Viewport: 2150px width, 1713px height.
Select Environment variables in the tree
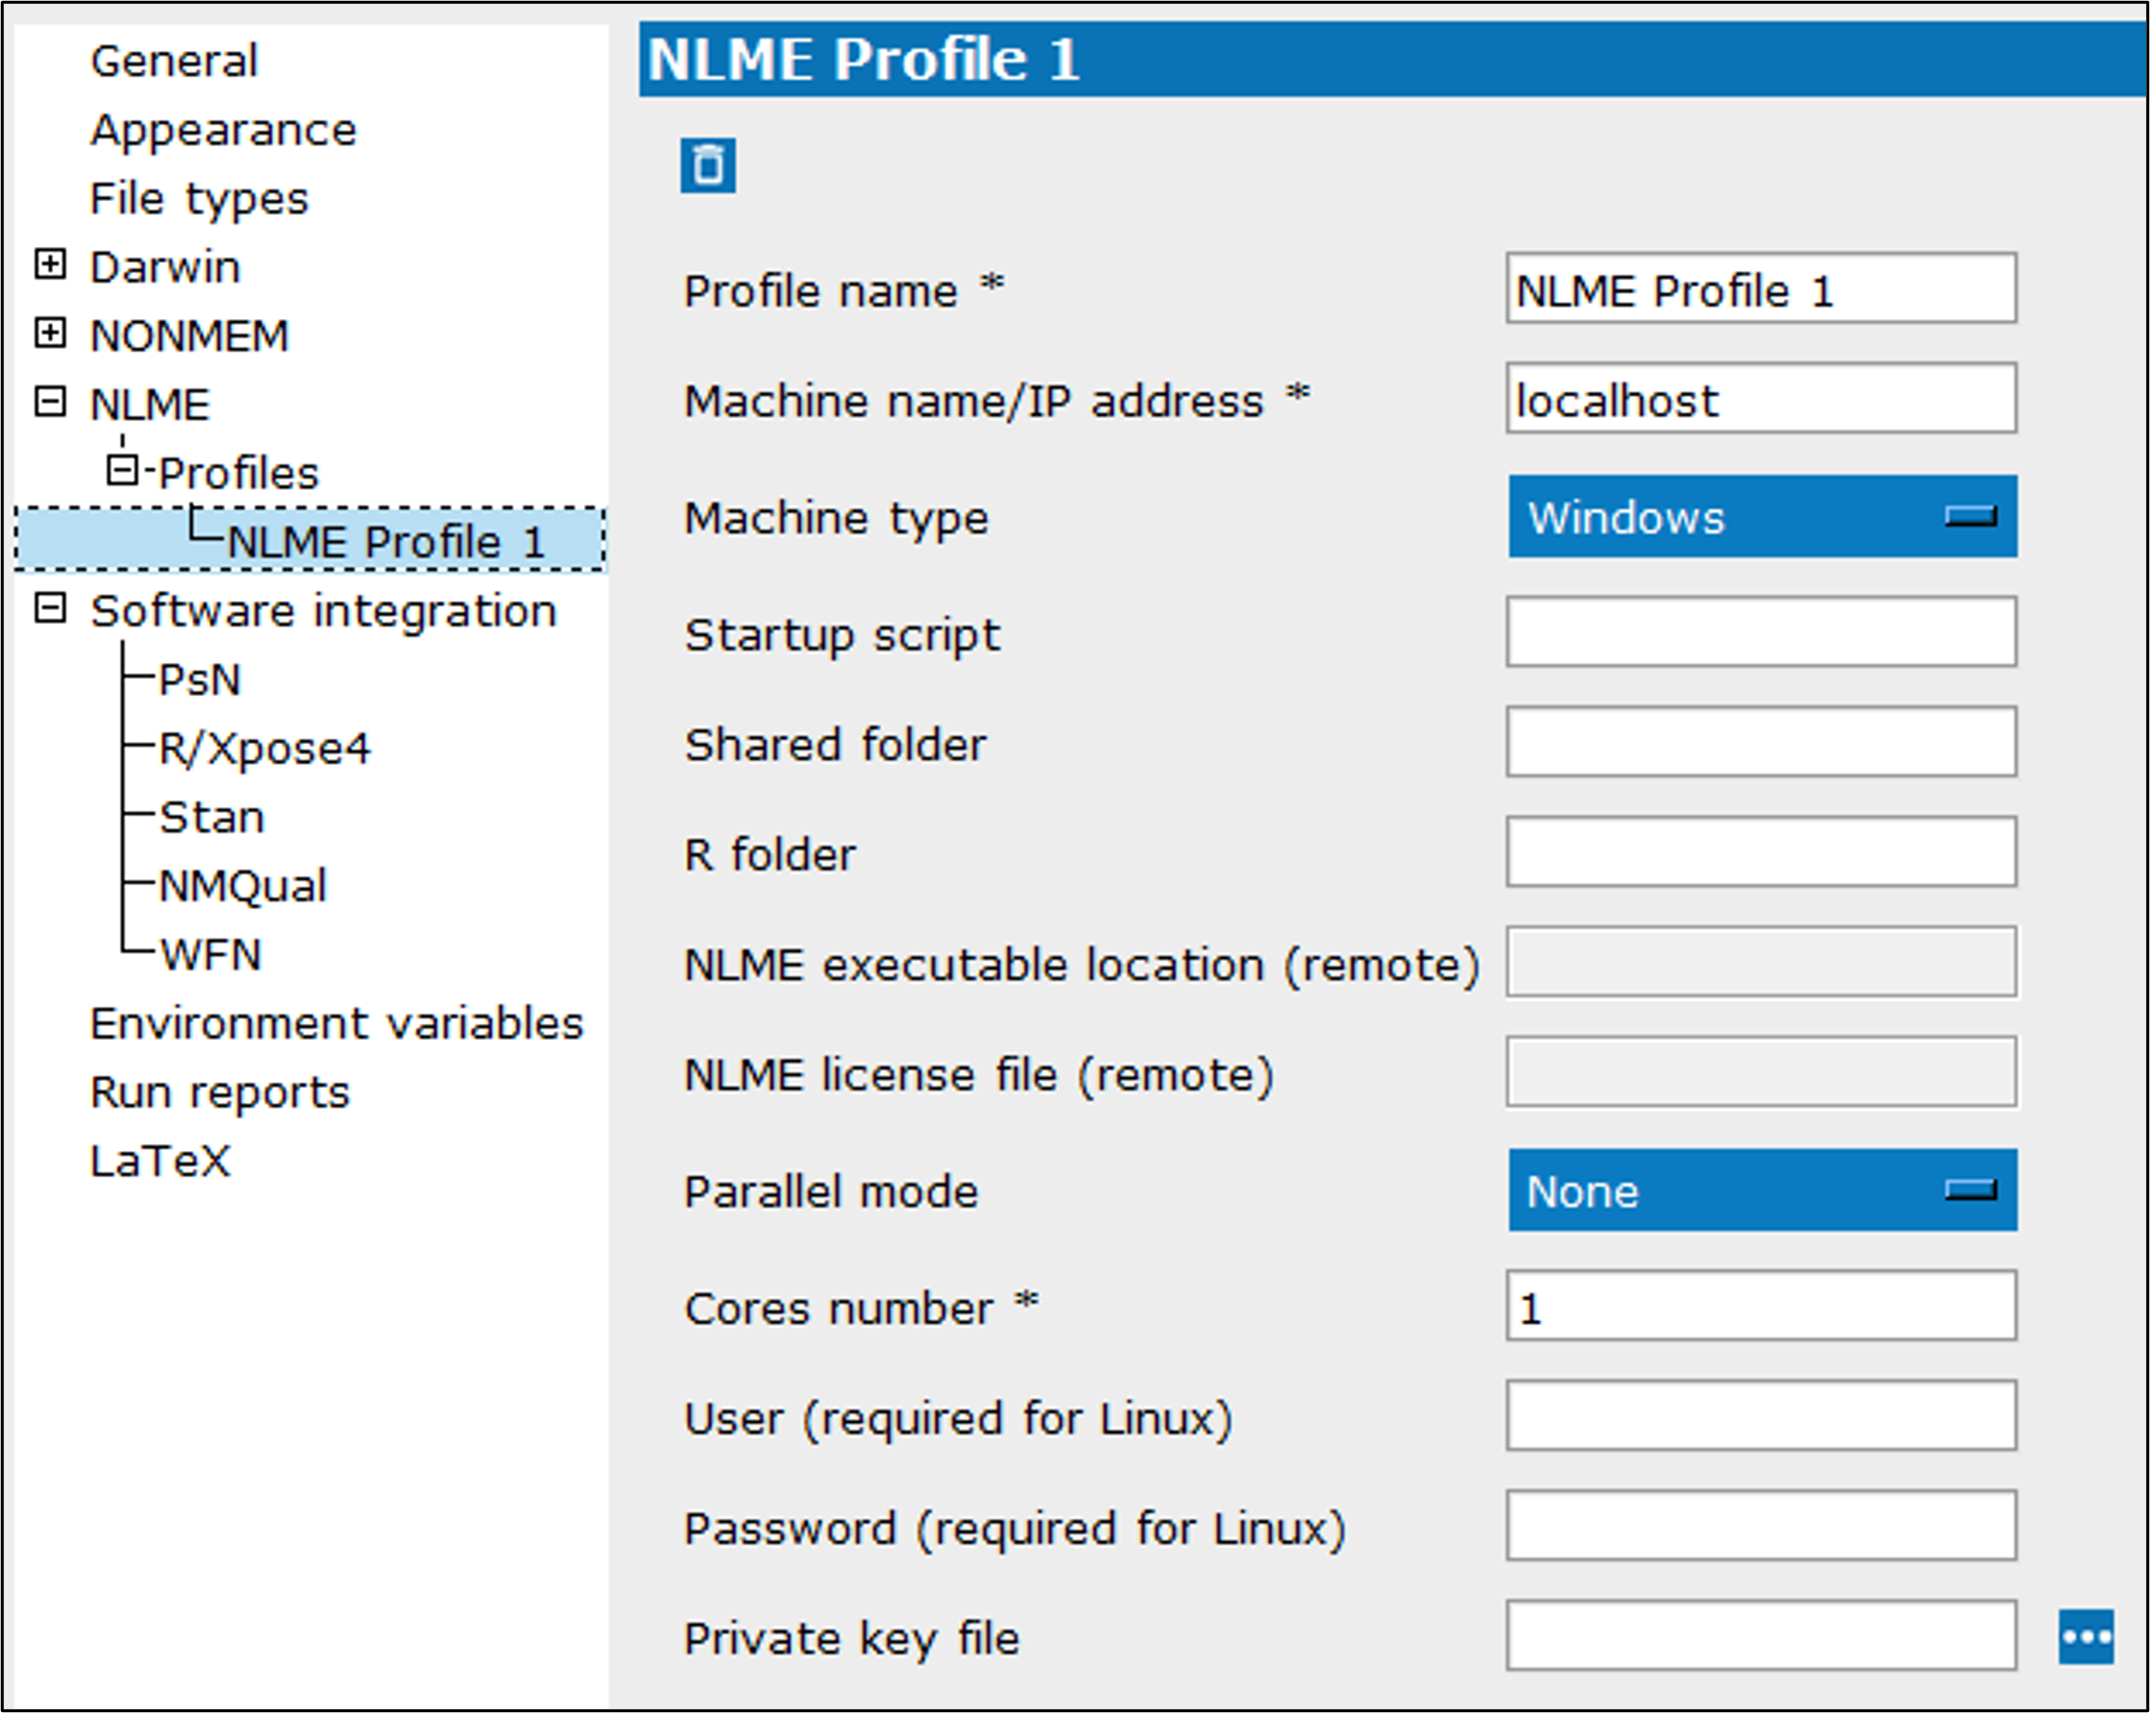click(336, 1023)
